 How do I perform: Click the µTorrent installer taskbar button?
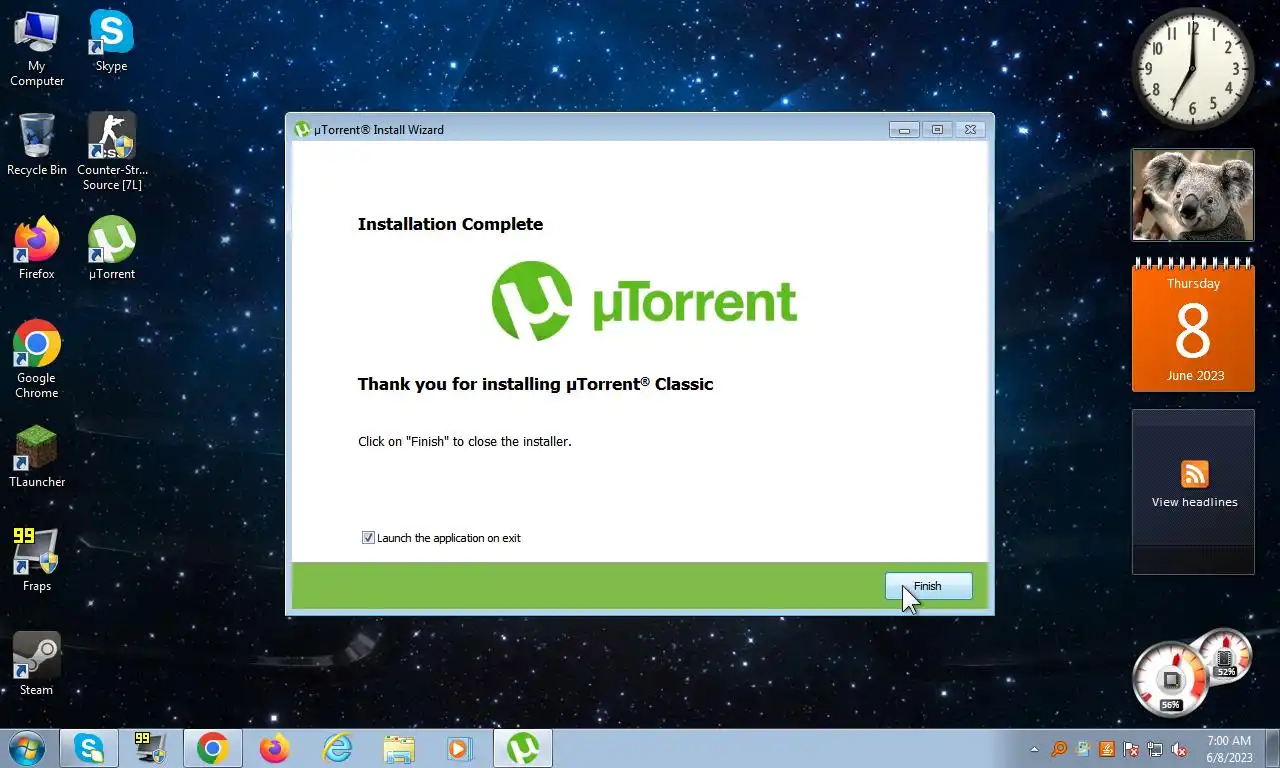point(522,748)
